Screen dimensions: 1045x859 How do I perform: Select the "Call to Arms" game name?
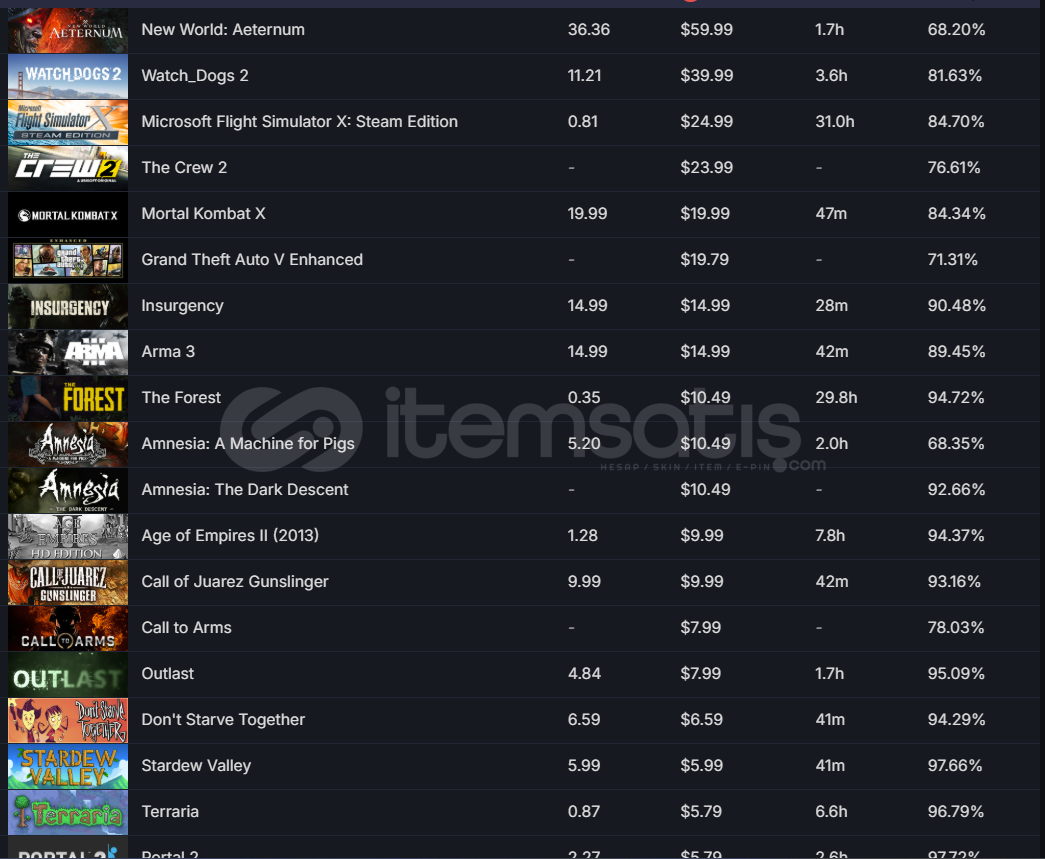click(187, 627)
